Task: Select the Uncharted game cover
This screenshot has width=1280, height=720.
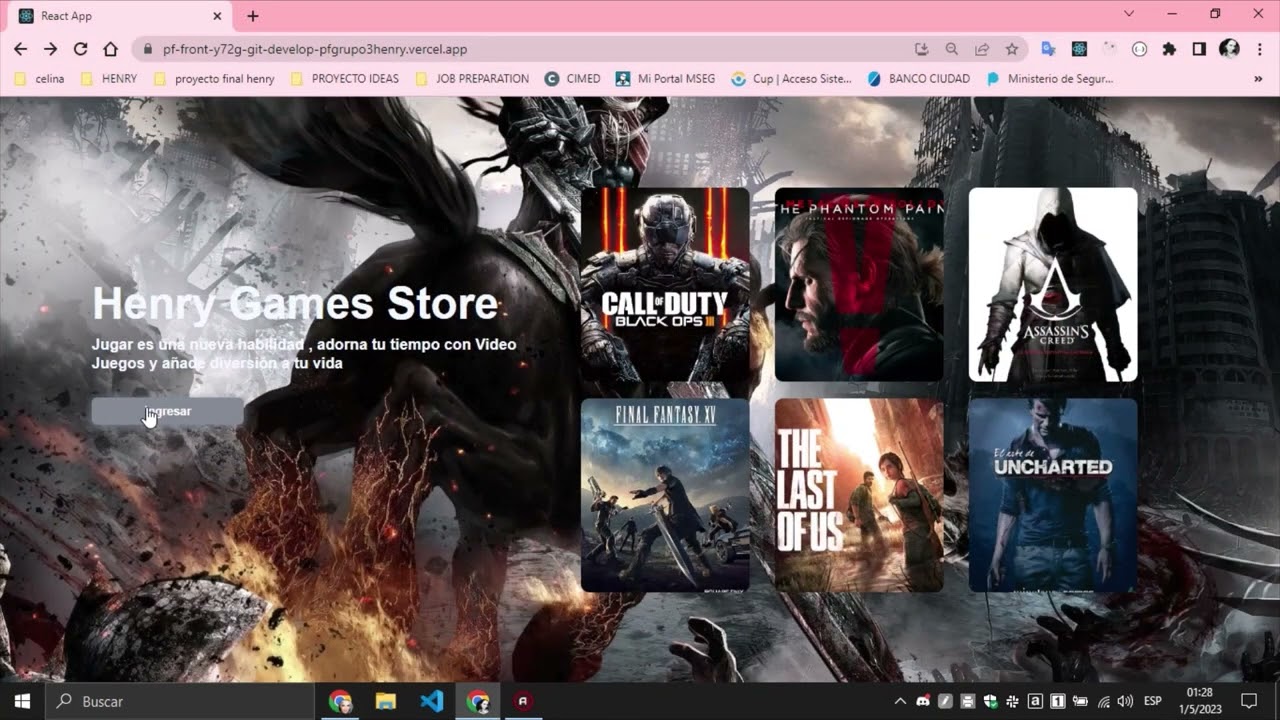Action: [1053, 495]
